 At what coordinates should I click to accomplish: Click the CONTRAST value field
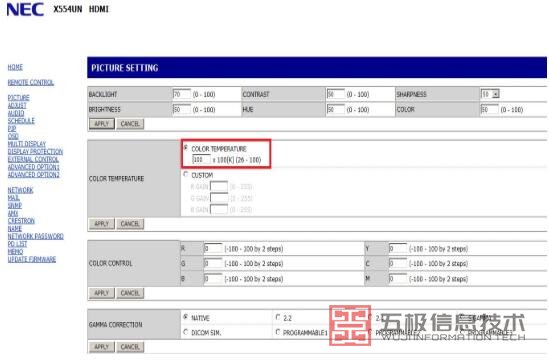click(335, 94)
